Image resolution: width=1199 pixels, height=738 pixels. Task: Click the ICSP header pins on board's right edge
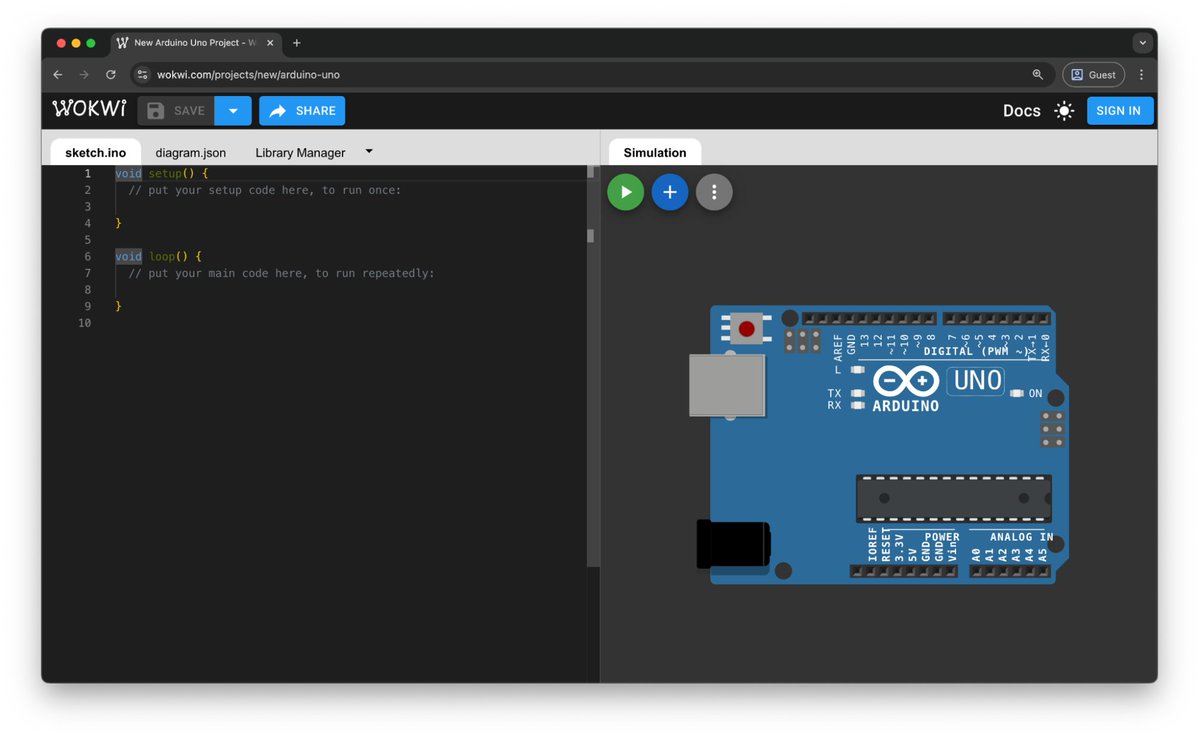tap(1052, 429)
